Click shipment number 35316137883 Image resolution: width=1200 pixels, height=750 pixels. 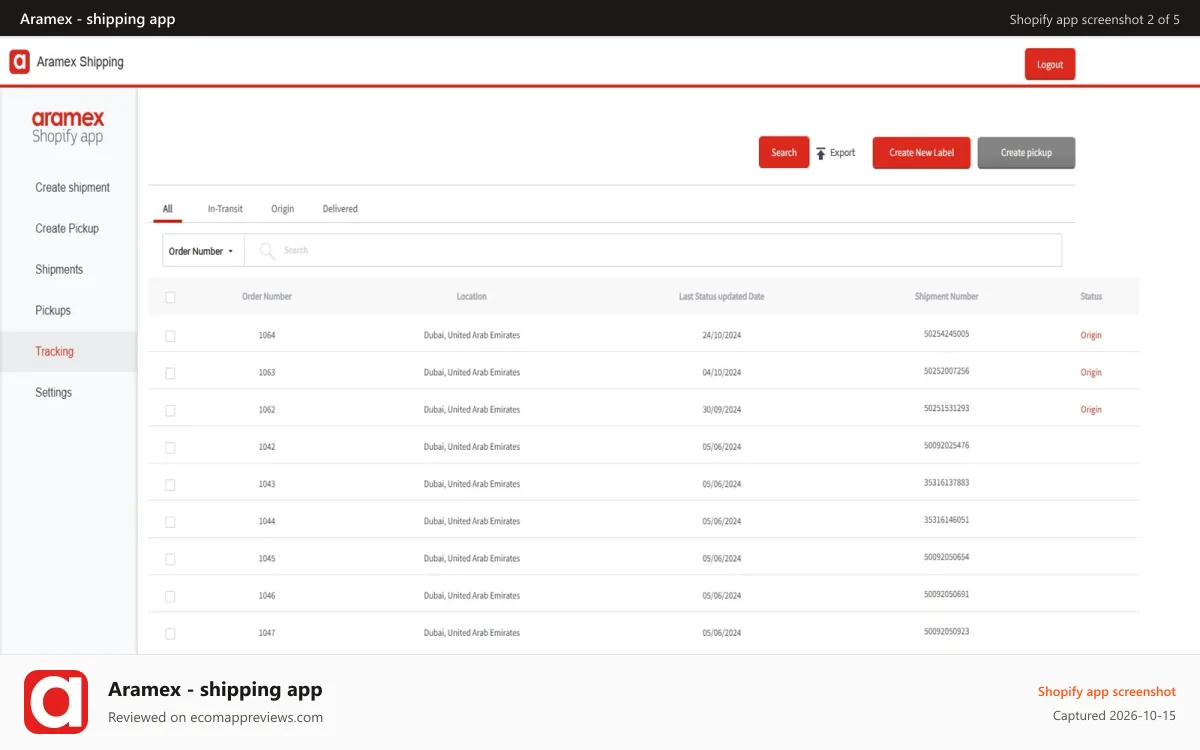coord(947,483)
